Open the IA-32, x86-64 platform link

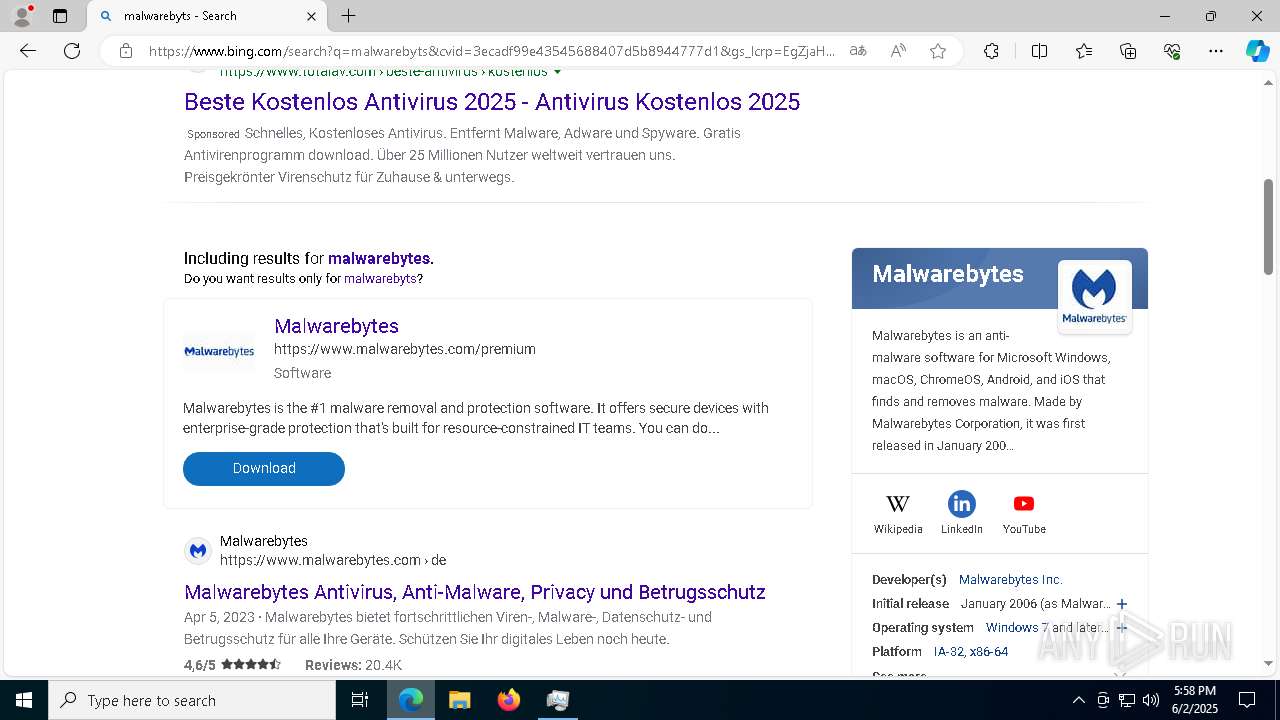coord(971,652)
